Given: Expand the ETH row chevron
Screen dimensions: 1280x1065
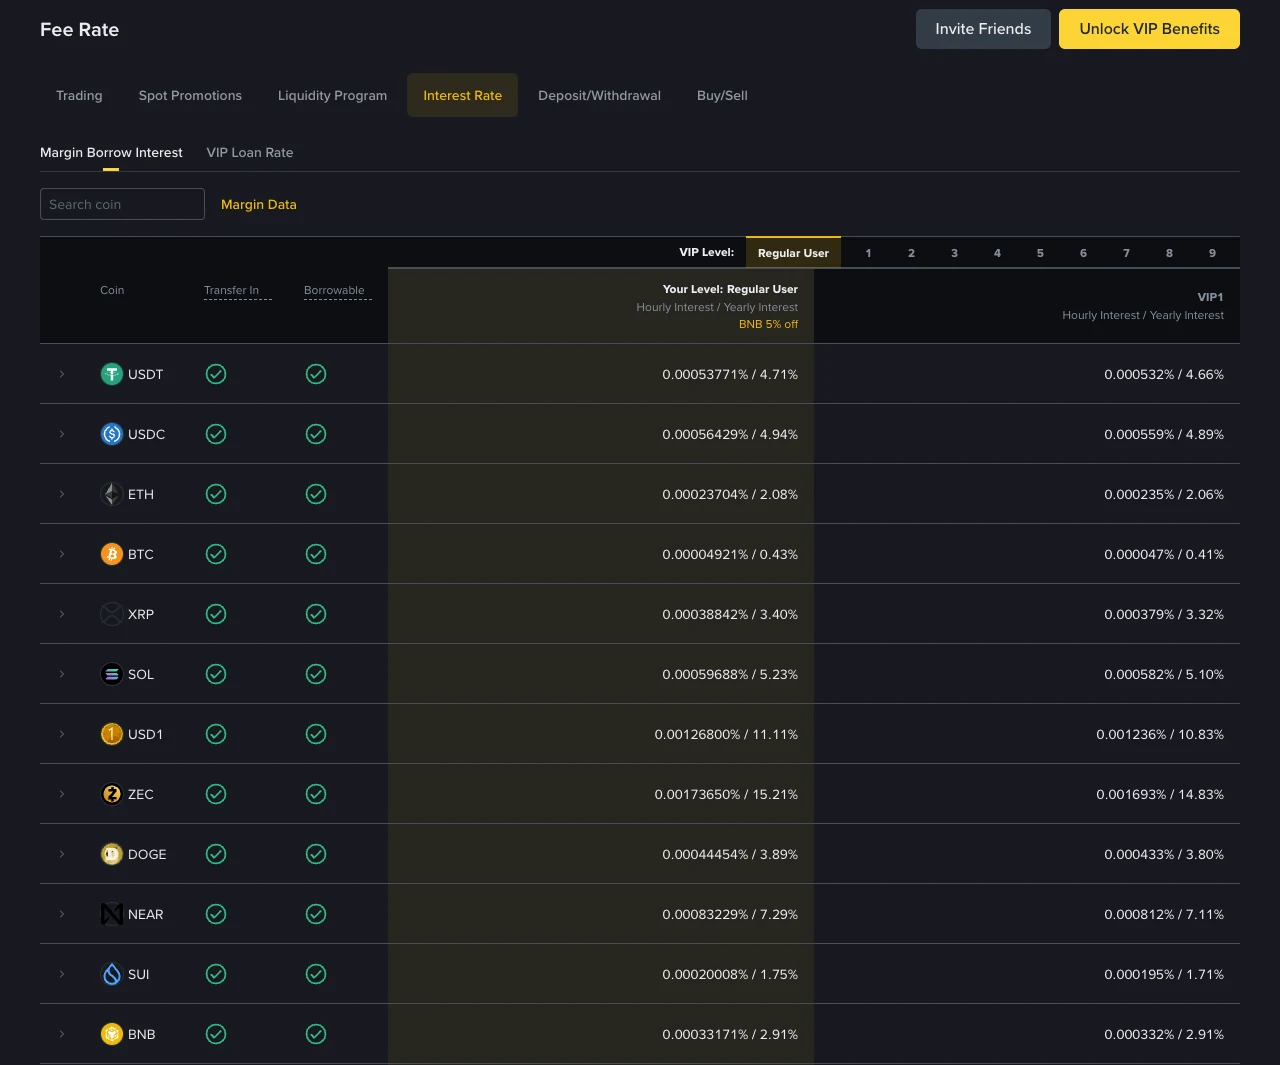Looking at the screenshot, I should click(x=62, y=494).
